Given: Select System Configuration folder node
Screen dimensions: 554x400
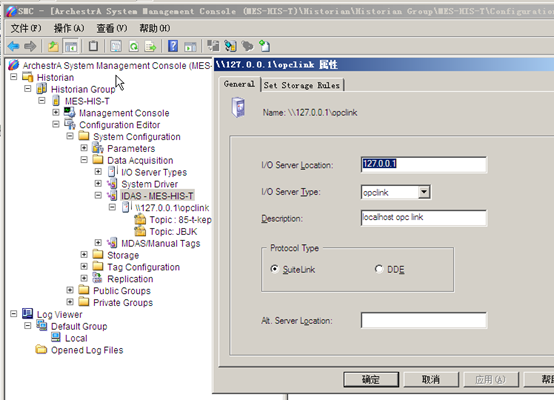Looking at the screenshot, I should 137,137.
